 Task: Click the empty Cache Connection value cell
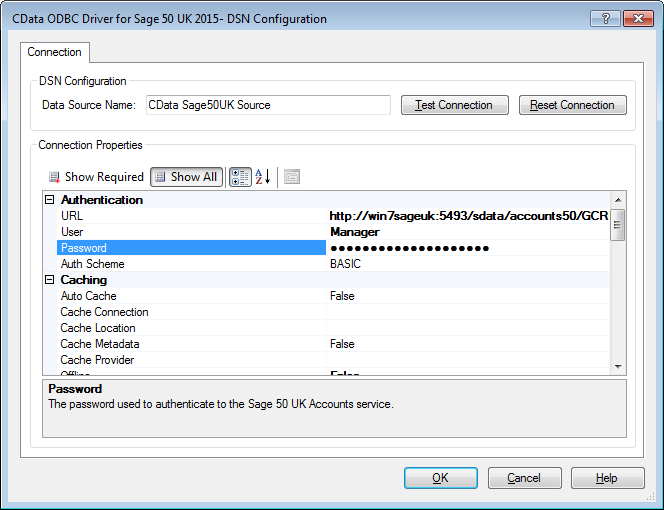[x=468, y=312]
